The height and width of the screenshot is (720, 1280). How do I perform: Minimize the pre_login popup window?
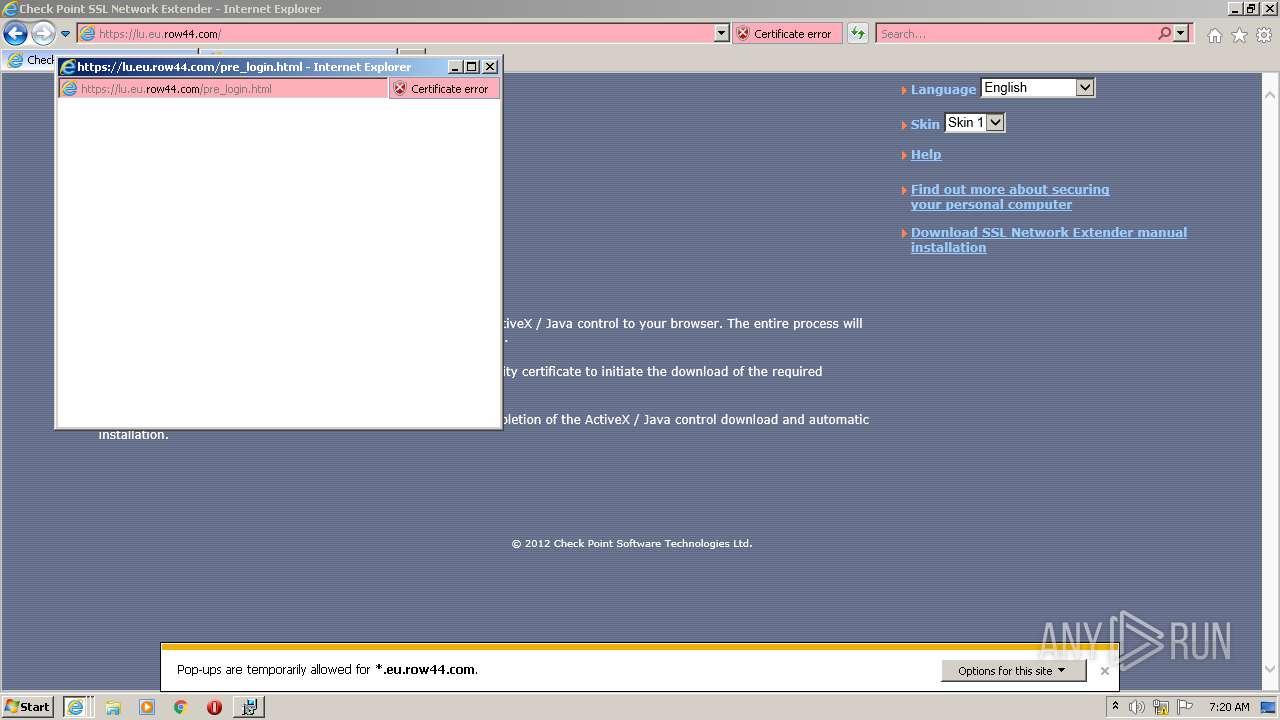(456, 67)
